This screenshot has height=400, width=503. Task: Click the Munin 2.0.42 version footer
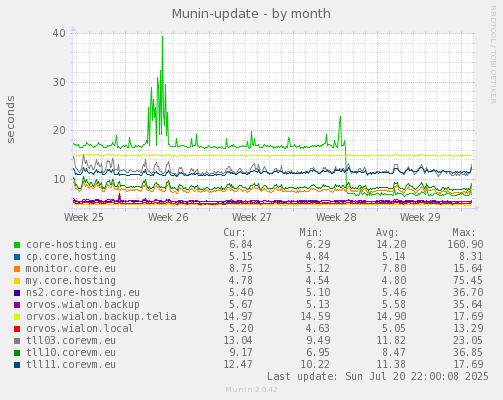(x=251, y=390)
